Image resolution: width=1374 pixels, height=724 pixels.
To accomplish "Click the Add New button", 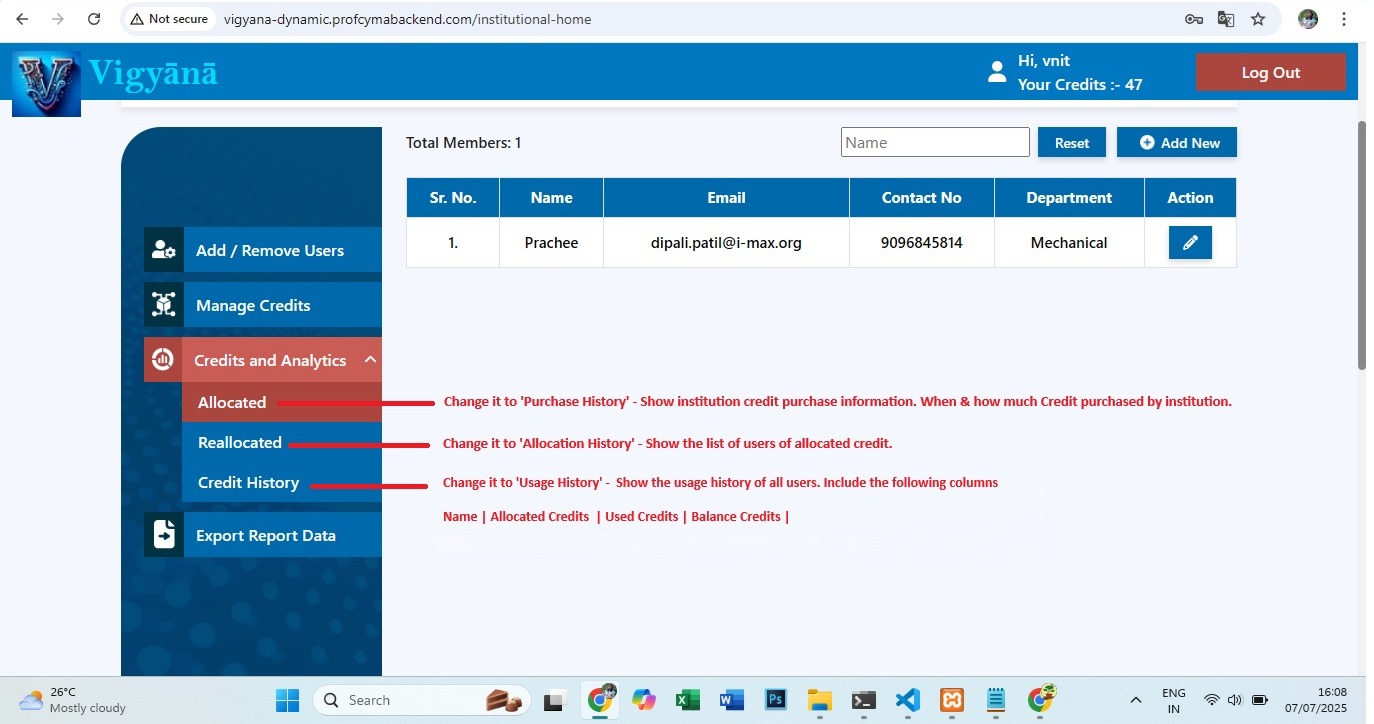I will pyautogui.click(x=1177, y=143).
